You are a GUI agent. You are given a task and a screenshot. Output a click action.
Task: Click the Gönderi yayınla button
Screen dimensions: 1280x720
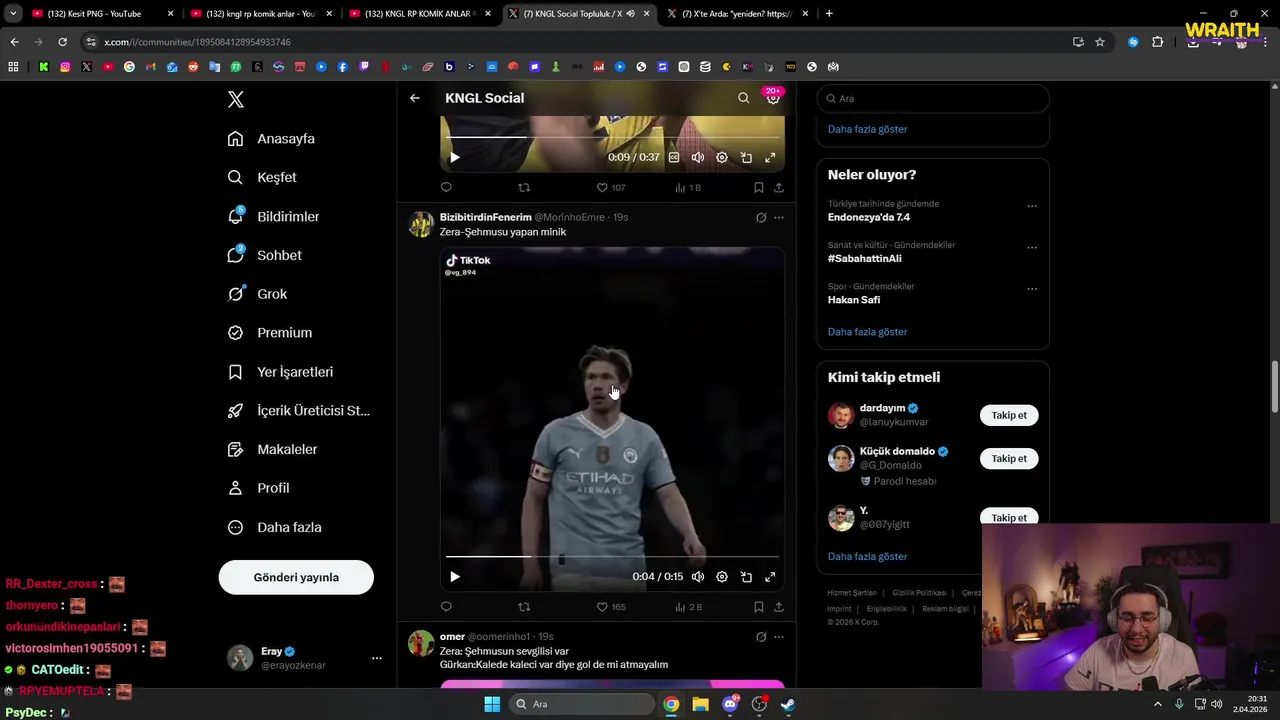click(296, 577)
